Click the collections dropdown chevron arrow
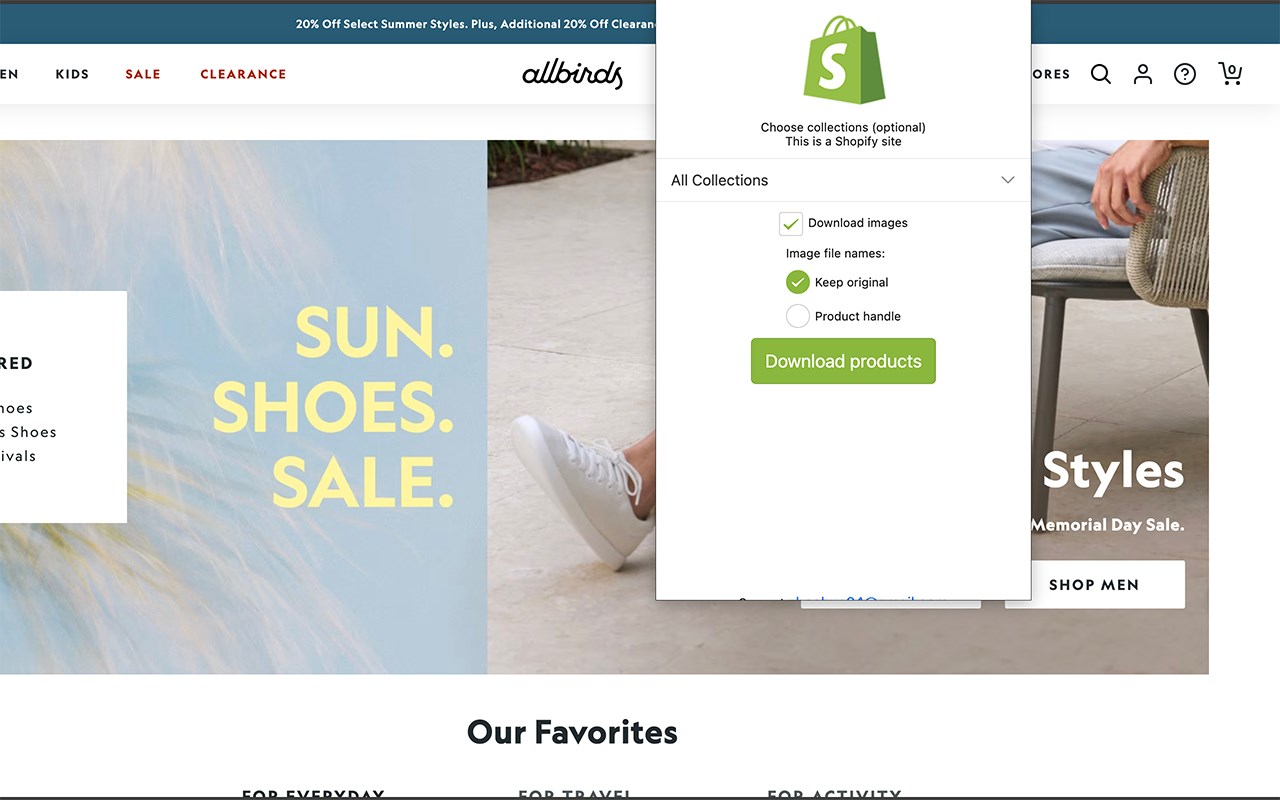Image resolution: width=1280 pixels, height=800 pixels. [1008, 180]
